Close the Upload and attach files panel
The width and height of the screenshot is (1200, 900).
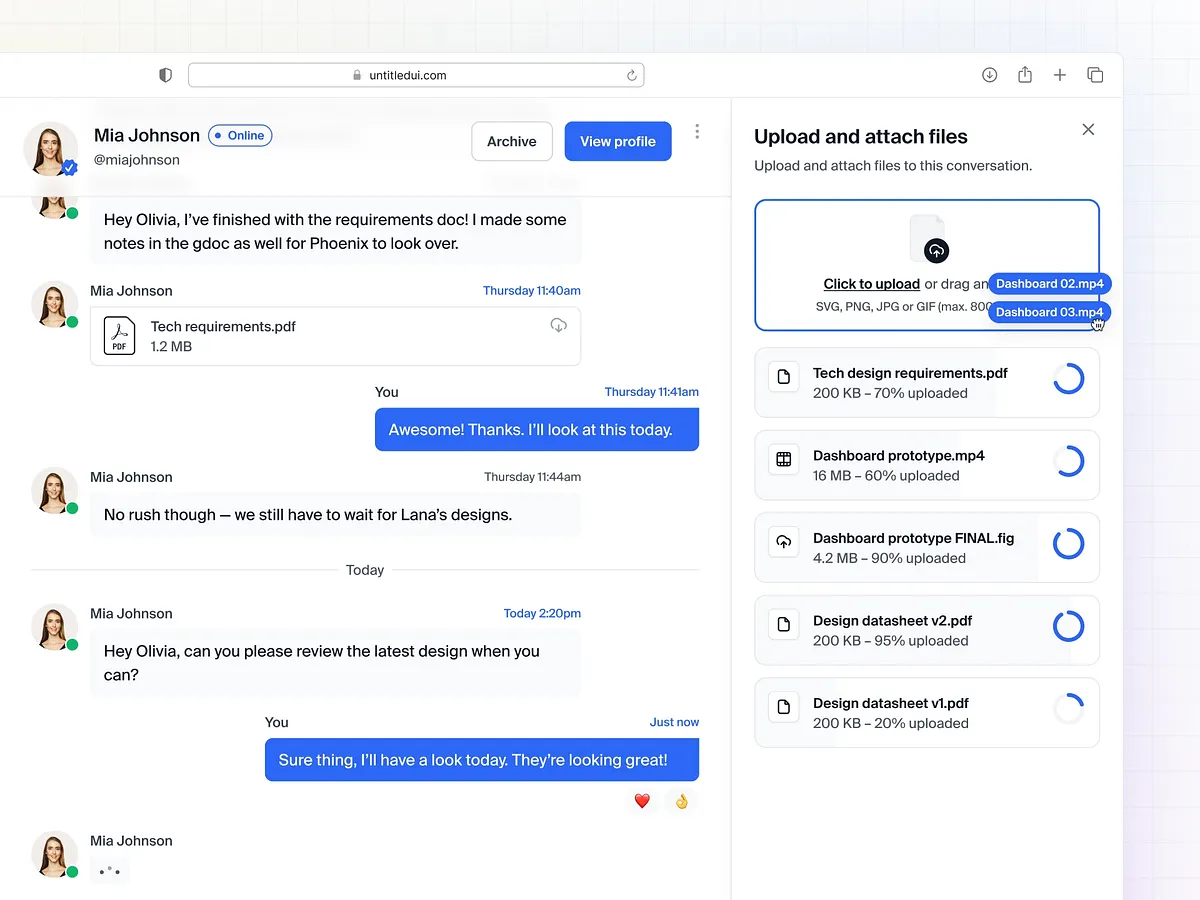1088,129
